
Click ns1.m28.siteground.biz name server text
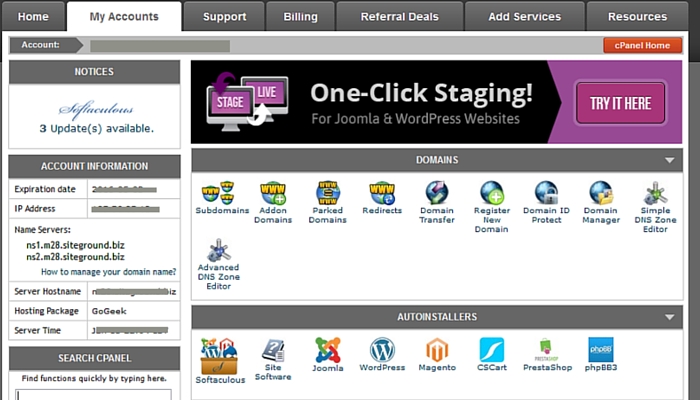(75, 246)
